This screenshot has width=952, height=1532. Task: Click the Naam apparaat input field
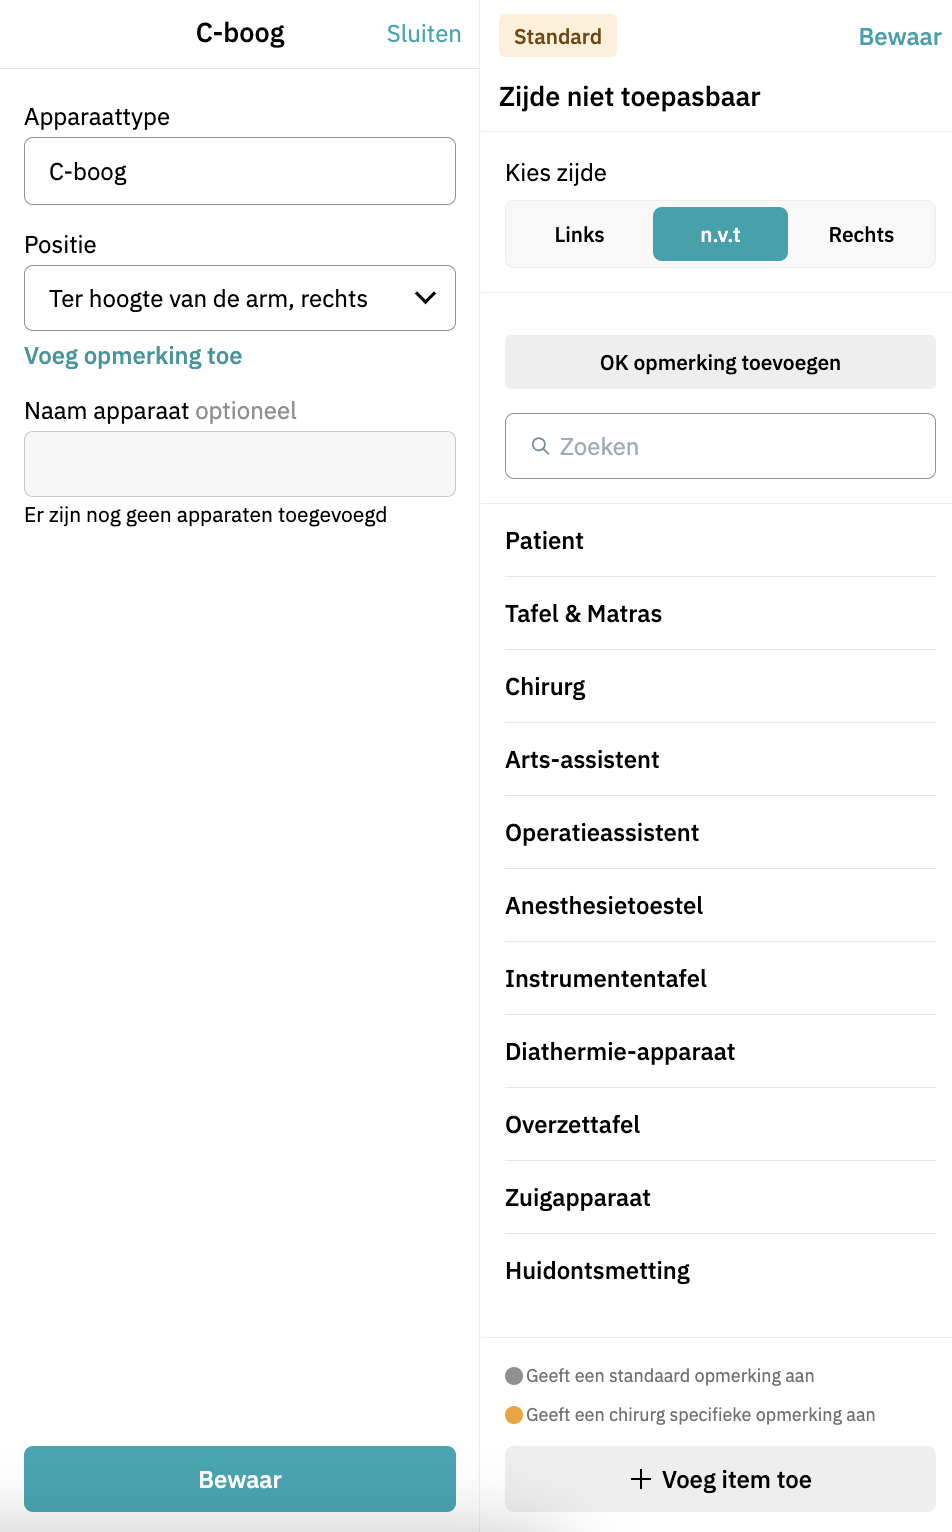[240, 464]
